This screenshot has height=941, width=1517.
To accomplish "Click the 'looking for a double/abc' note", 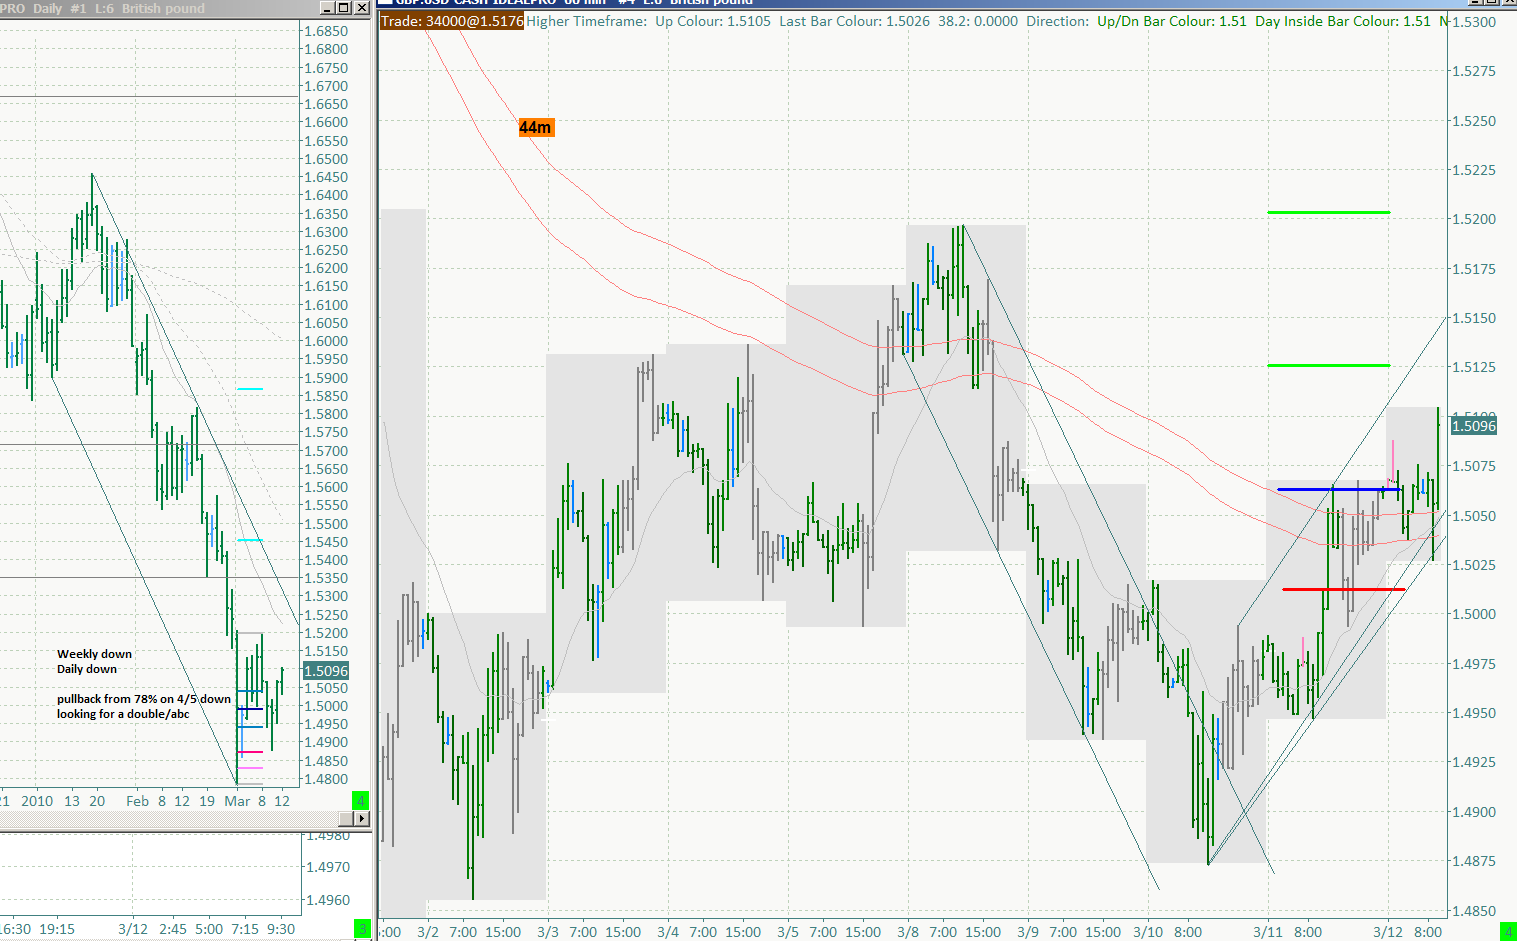I will pos(123,714).
